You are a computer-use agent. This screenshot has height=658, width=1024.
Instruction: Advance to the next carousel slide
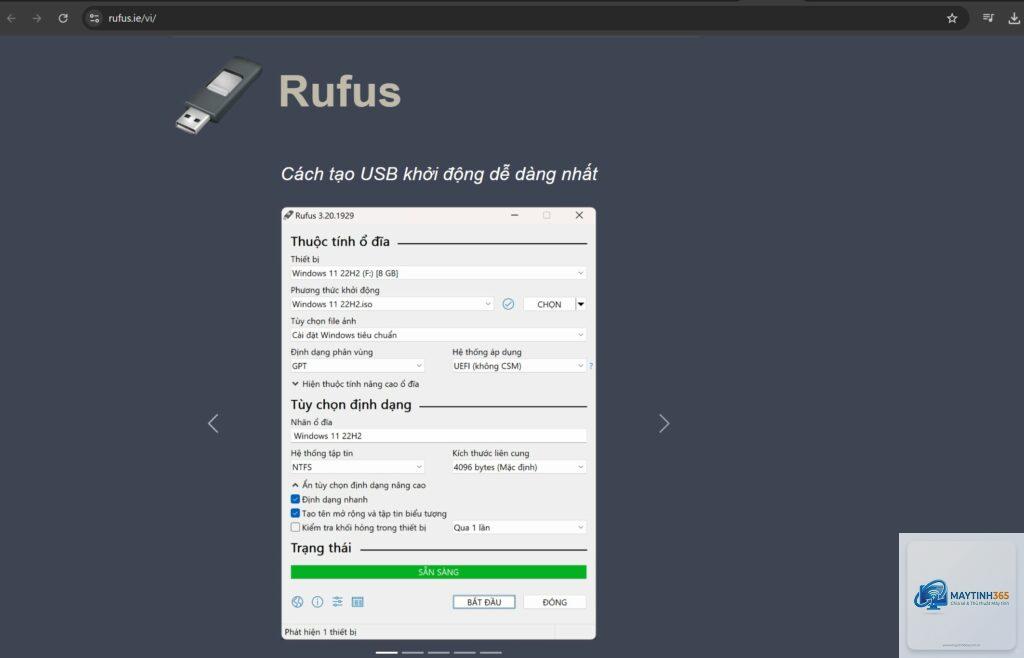tap(664, 424)
